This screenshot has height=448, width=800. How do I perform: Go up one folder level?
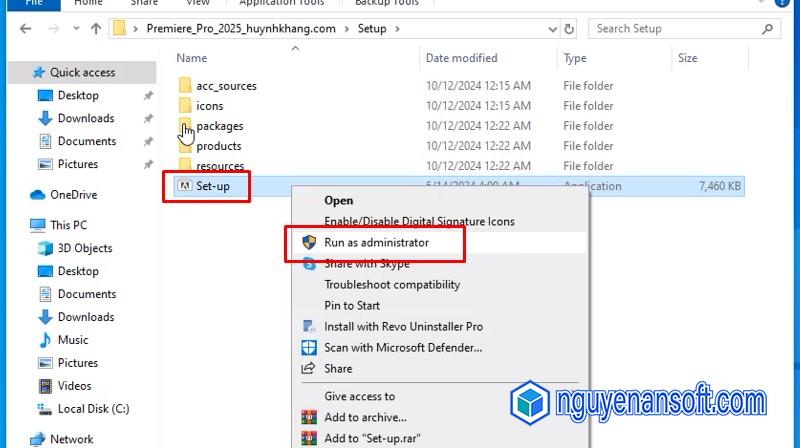point(96,29)
